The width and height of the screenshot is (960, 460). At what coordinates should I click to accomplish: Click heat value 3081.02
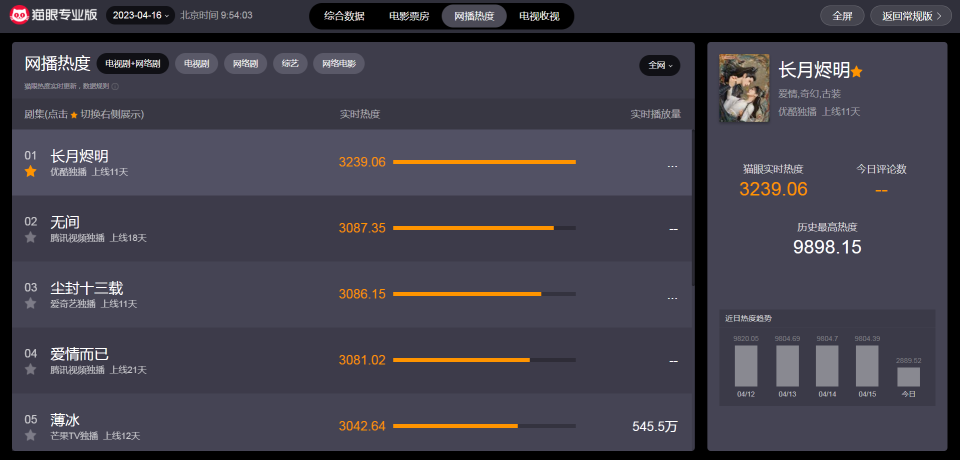(x=362, y=360)
